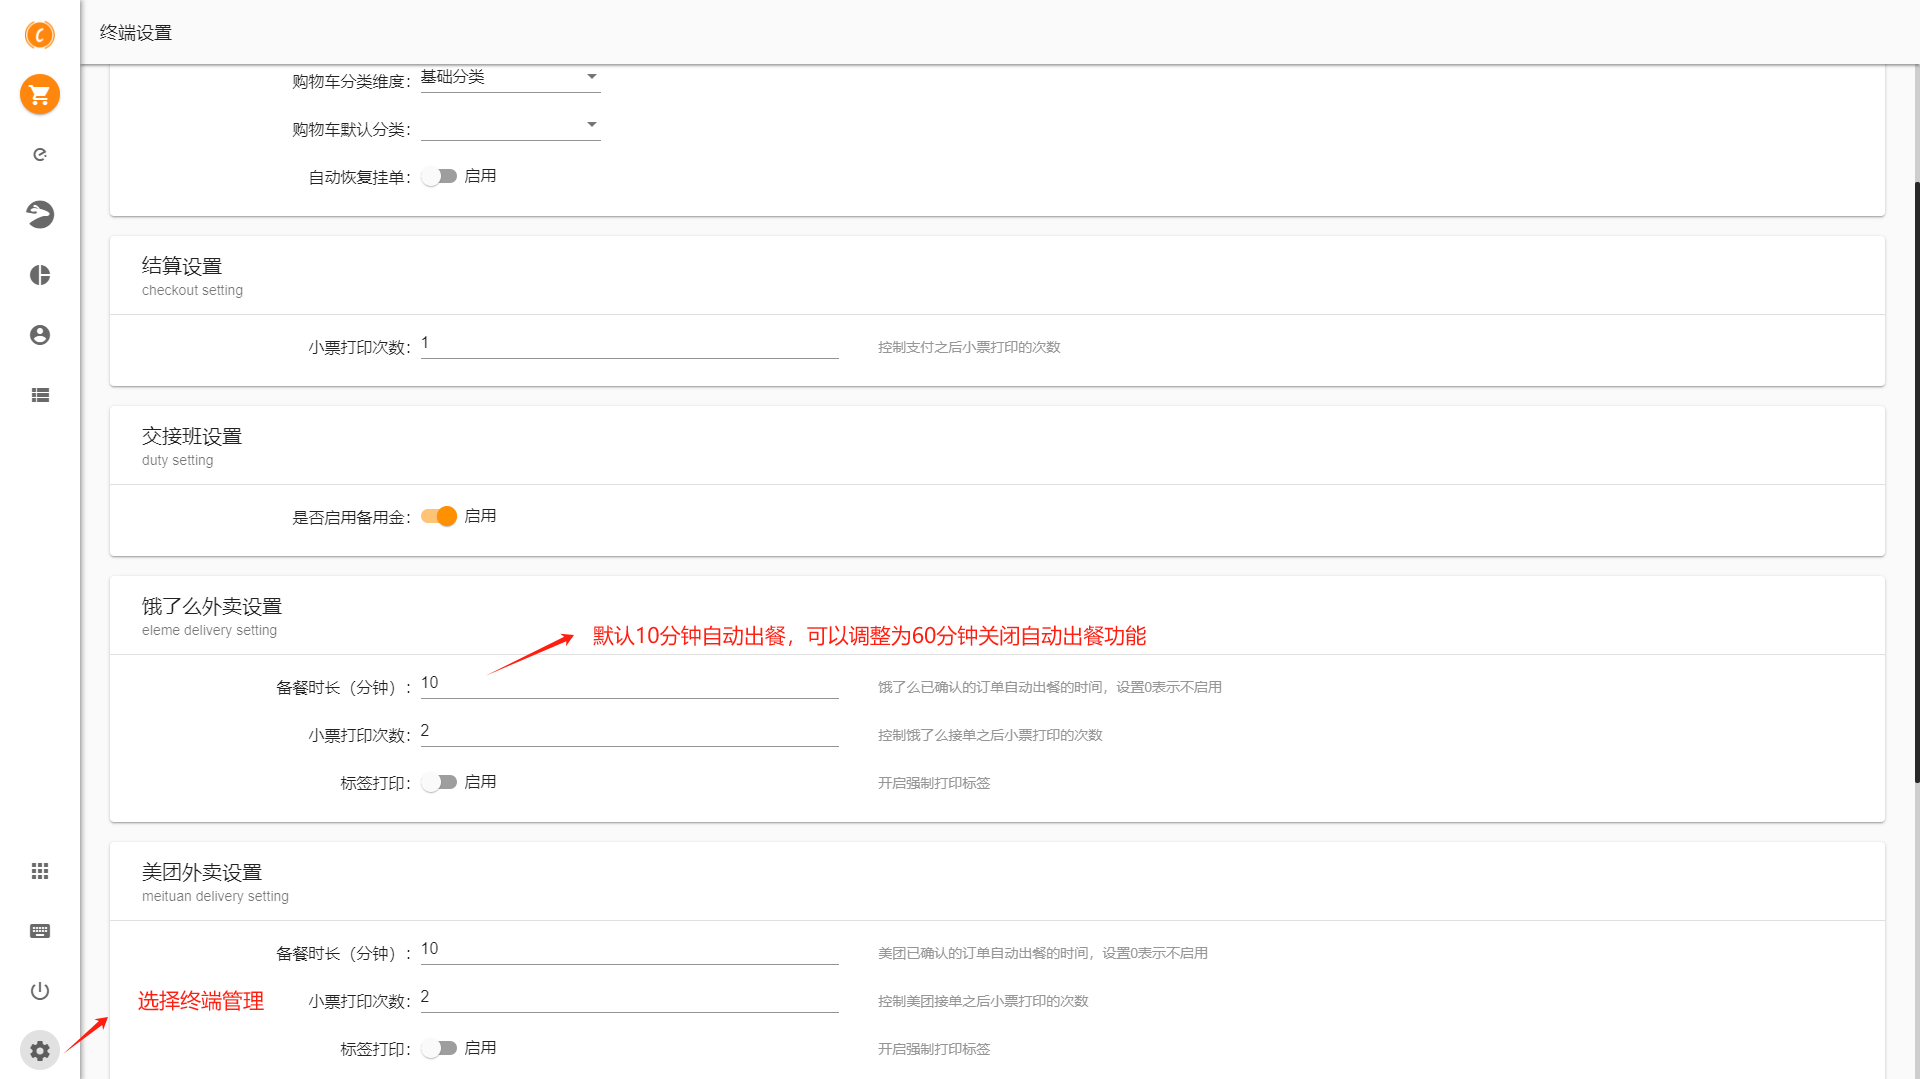Image resolution: width=1920 pixels, height=1079 pixels.
Task: Open the apps grid icon
Action: pos(40,871)
